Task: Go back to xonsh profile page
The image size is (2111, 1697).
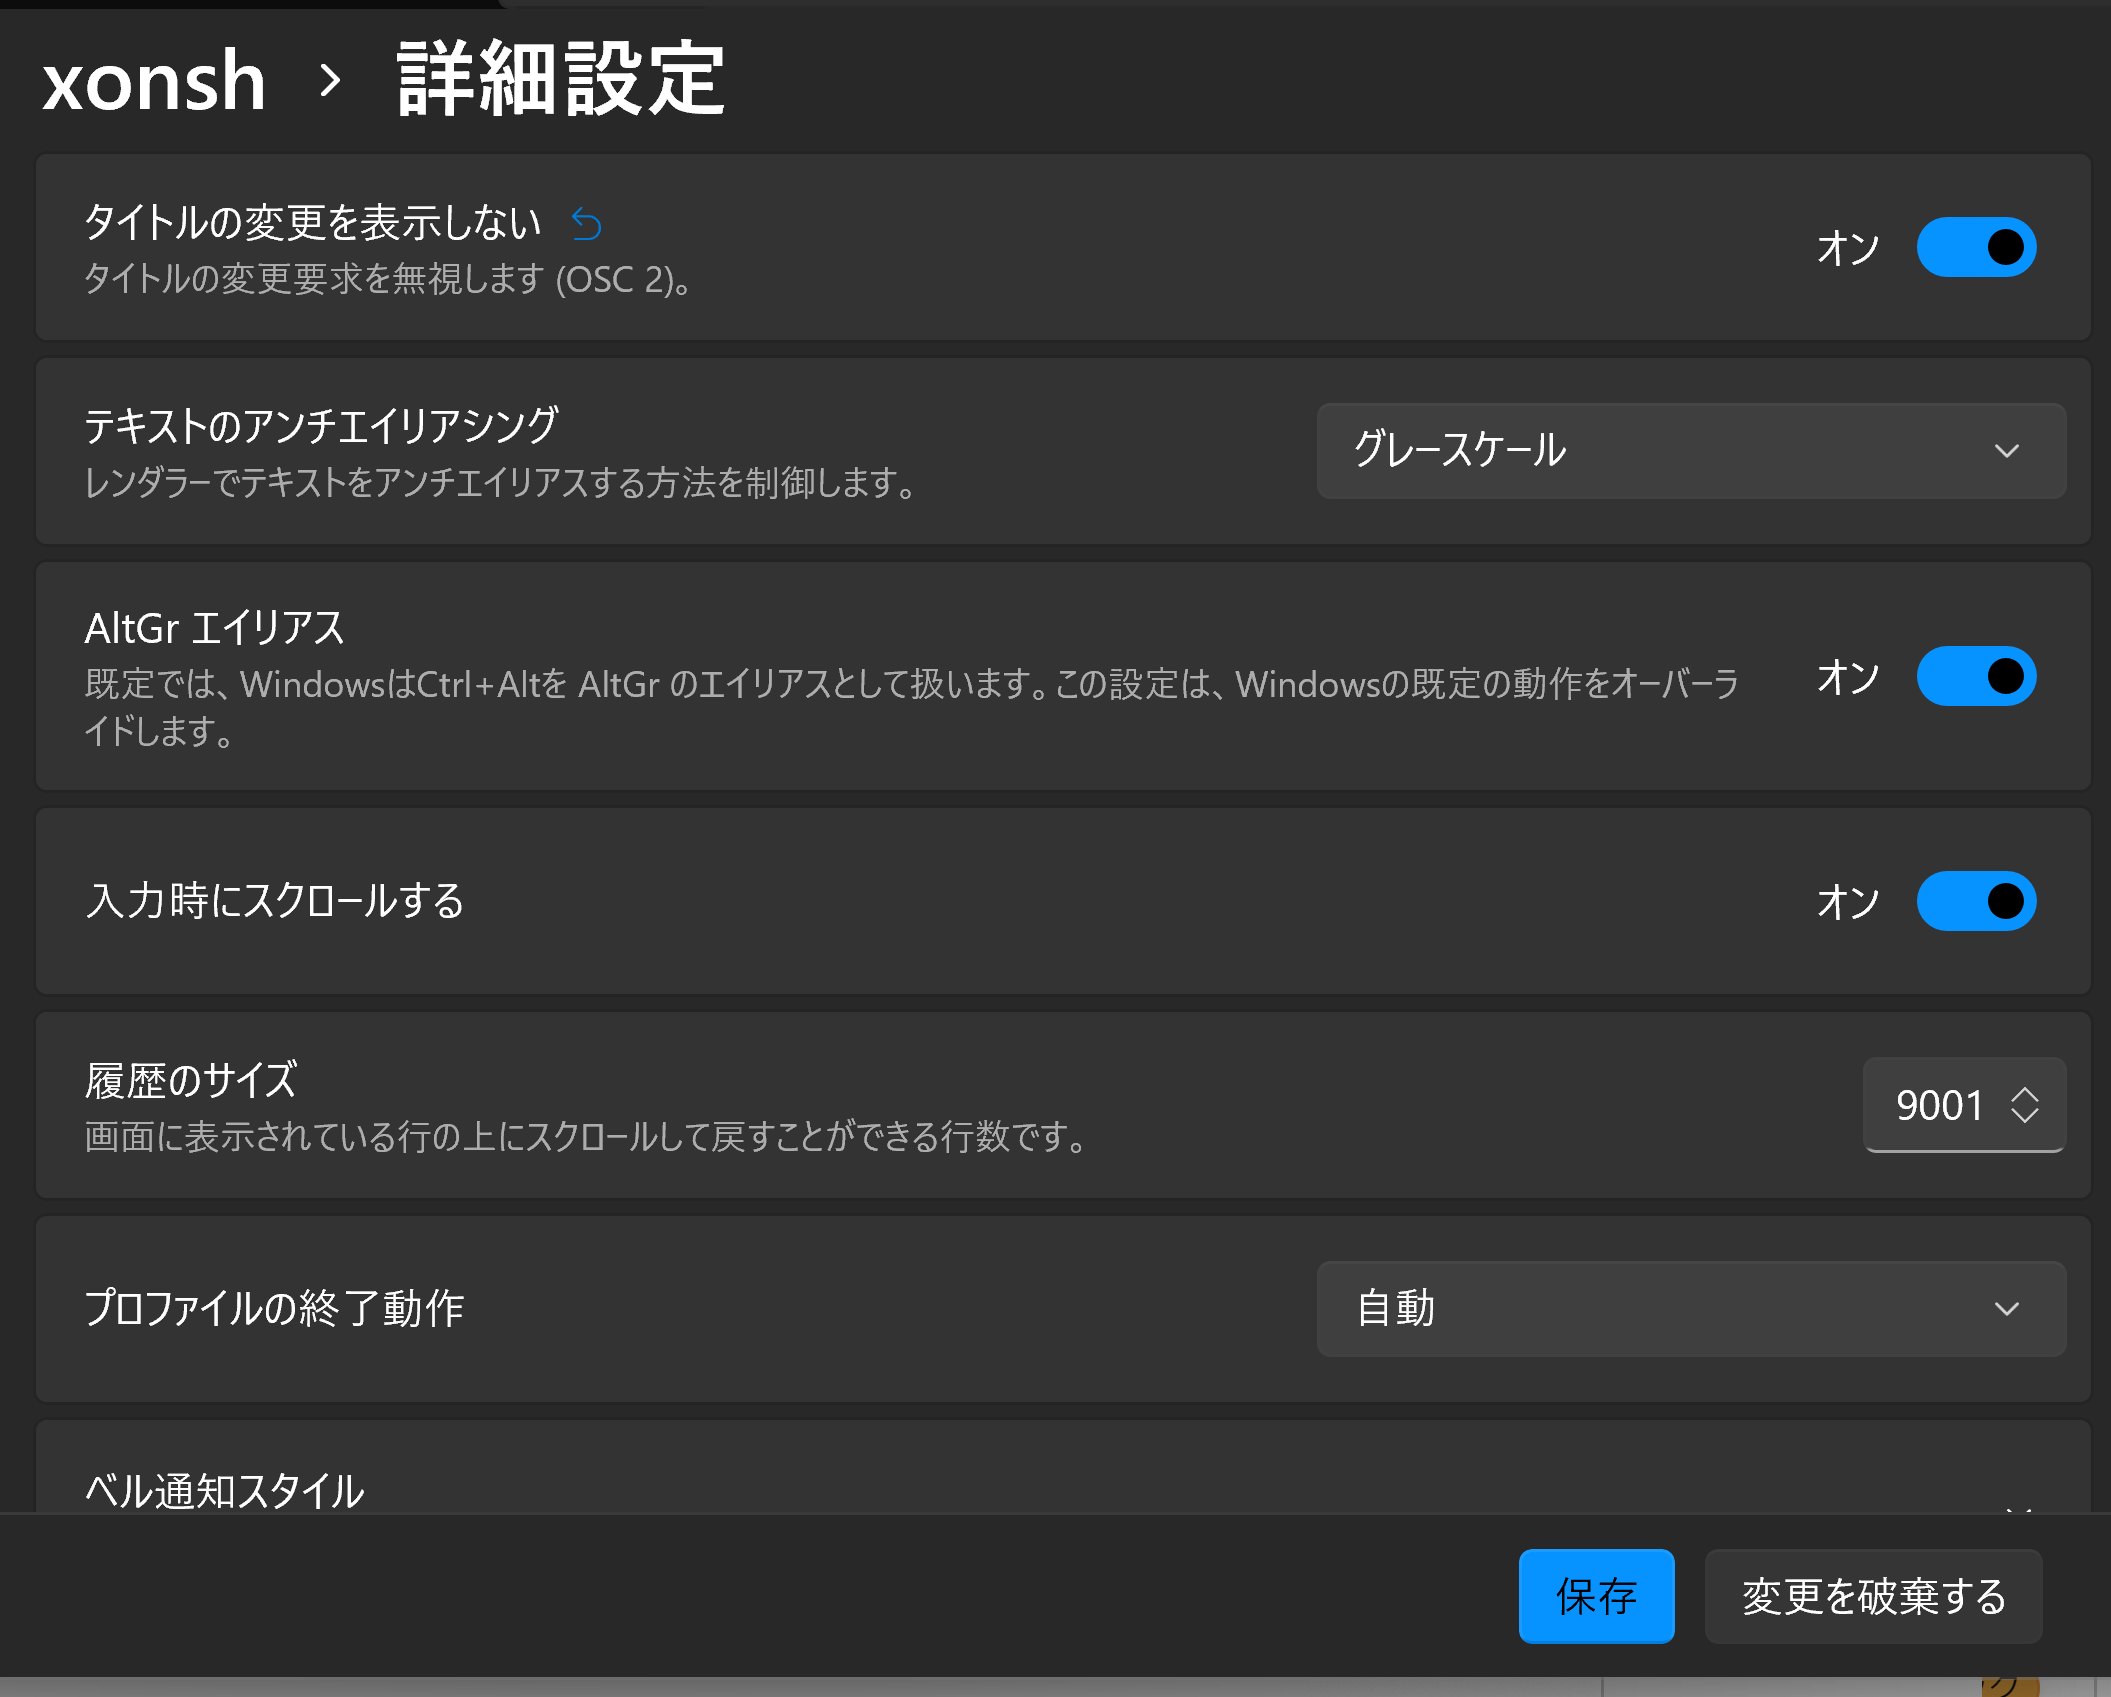Action: (x=154, y=80)
